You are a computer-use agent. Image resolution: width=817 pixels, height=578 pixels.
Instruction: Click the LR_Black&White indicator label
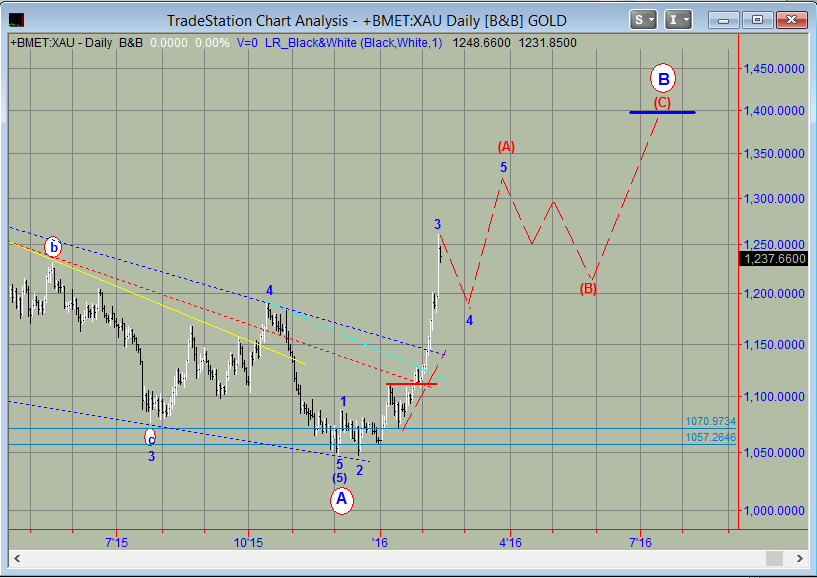[353, 43]
